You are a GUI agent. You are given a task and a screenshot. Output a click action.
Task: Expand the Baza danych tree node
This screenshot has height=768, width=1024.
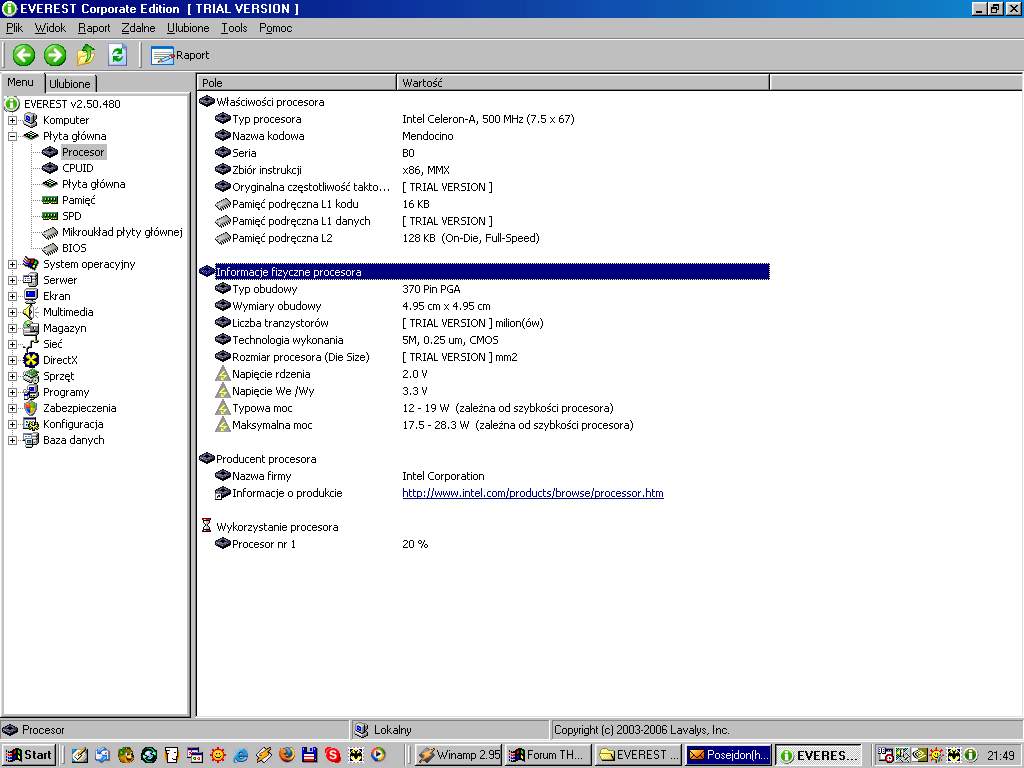(x=12, y=440)
